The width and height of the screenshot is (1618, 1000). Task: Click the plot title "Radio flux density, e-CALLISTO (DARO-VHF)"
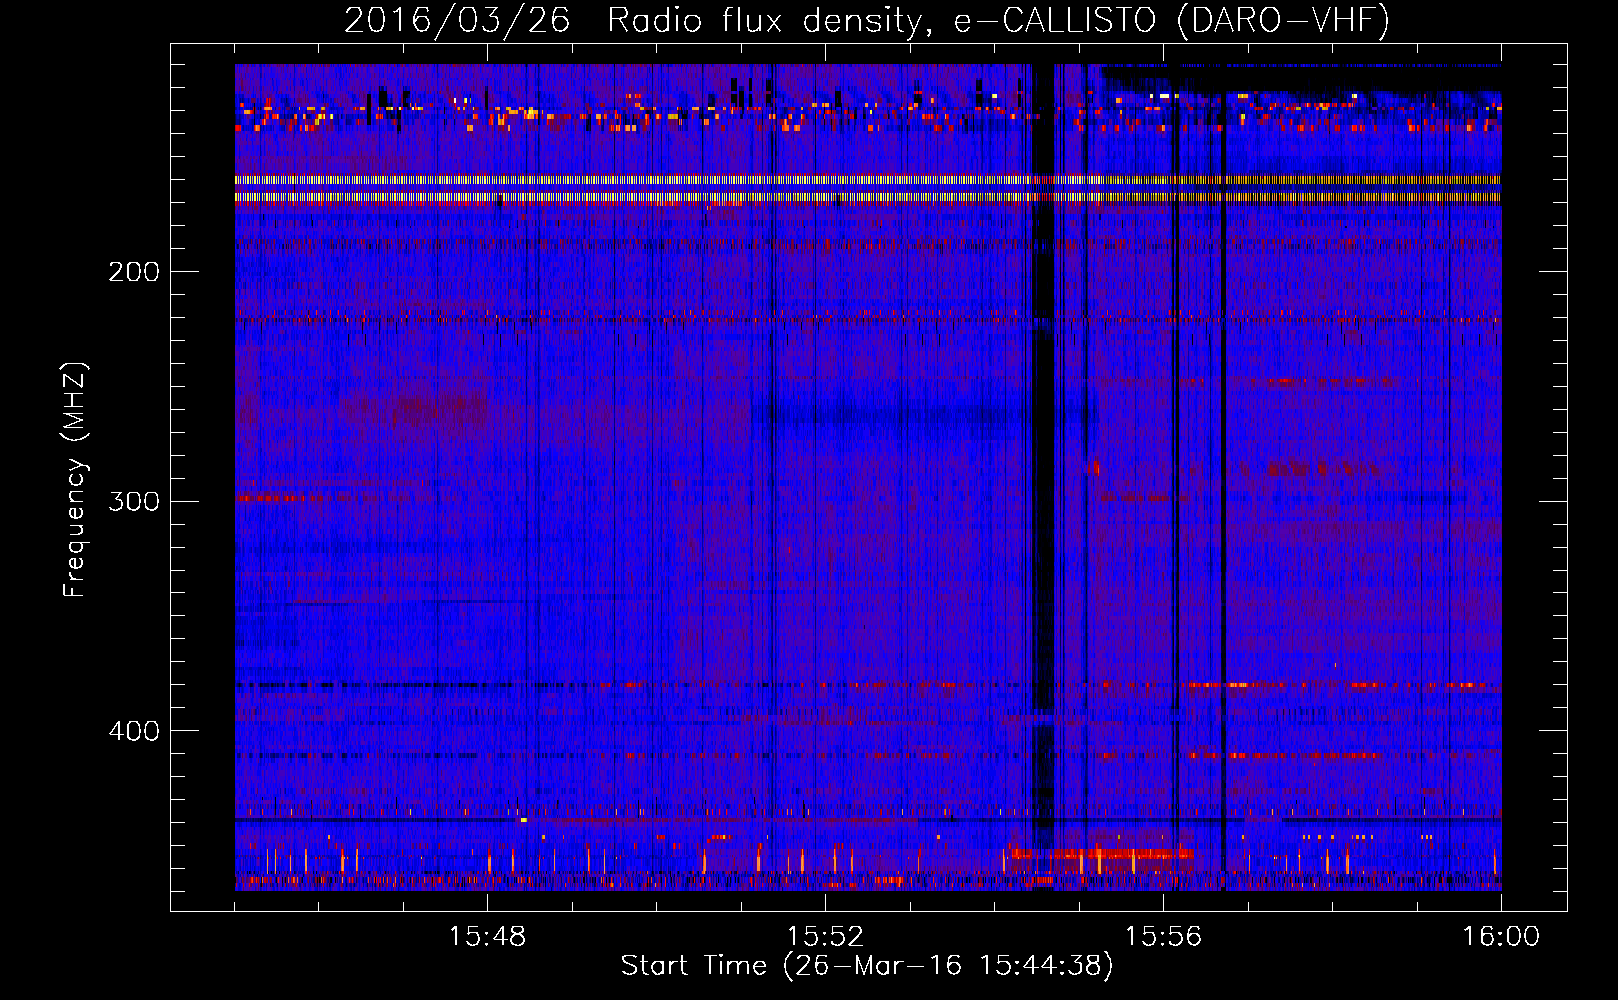click(998, 21)
